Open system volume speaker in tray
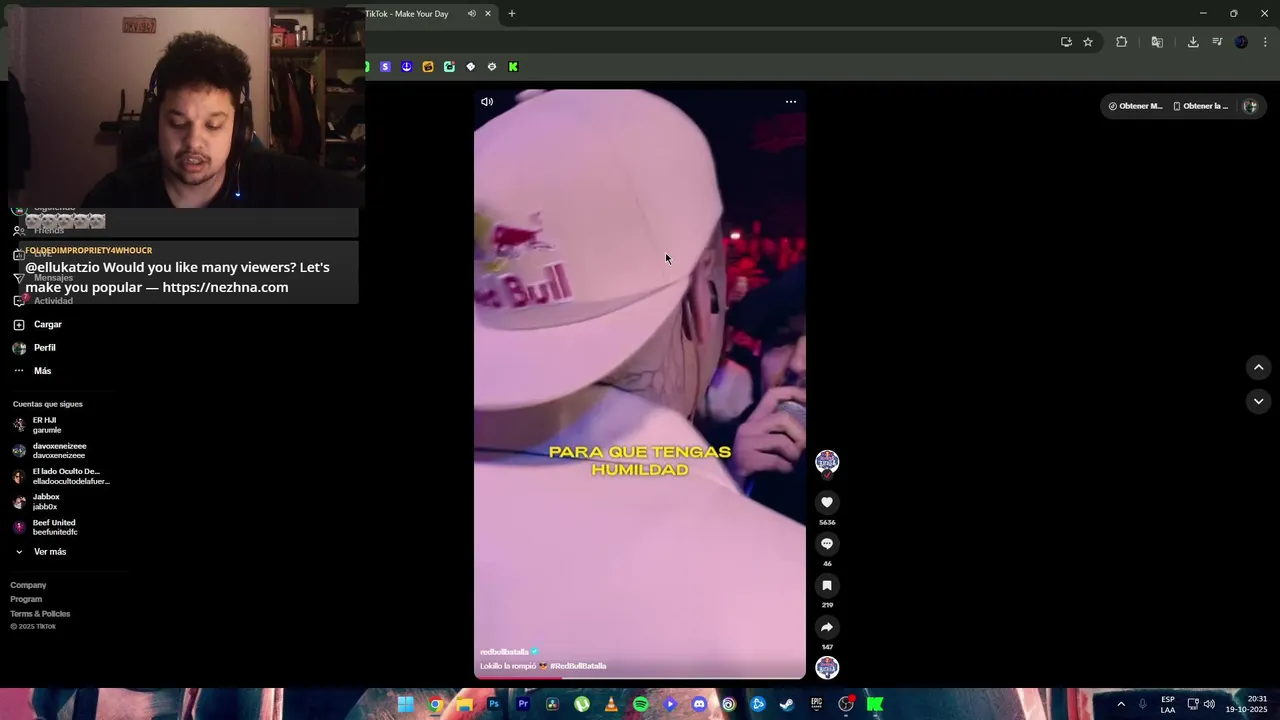The image size is (1280, 720). click(x=1209, y=704)
